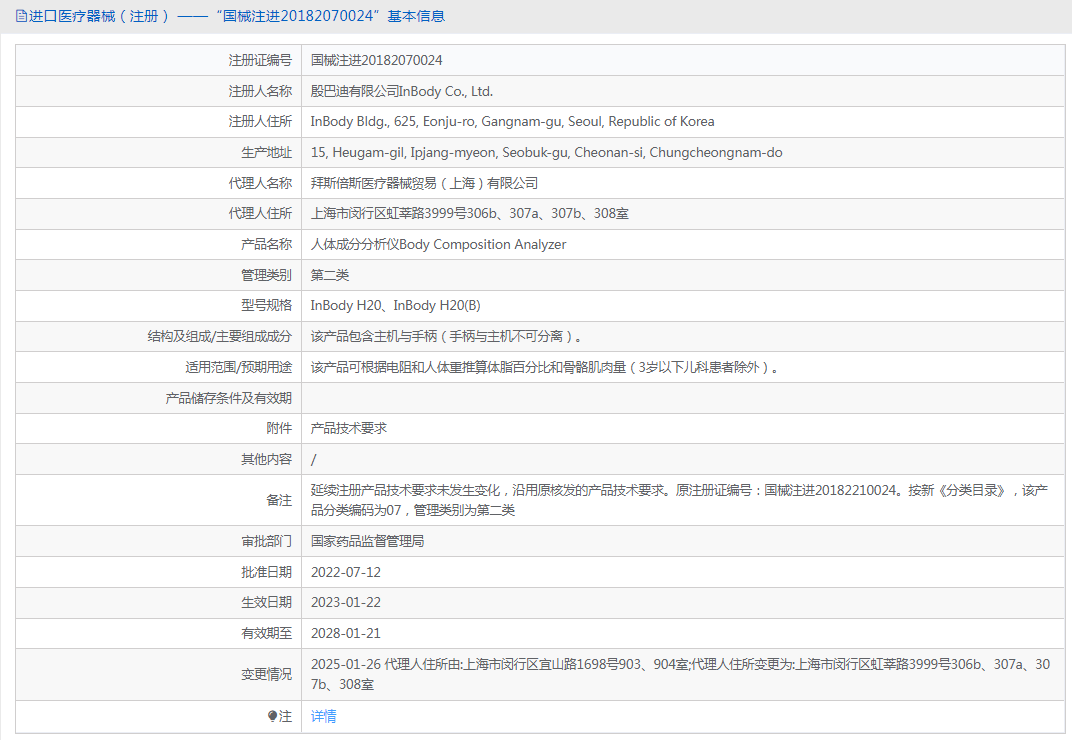The width and height of the screenshot is (1072, 740).
Task: Select the remark text 延续注册产品技术要求未发生变化
Action: (x=679, y=500)
